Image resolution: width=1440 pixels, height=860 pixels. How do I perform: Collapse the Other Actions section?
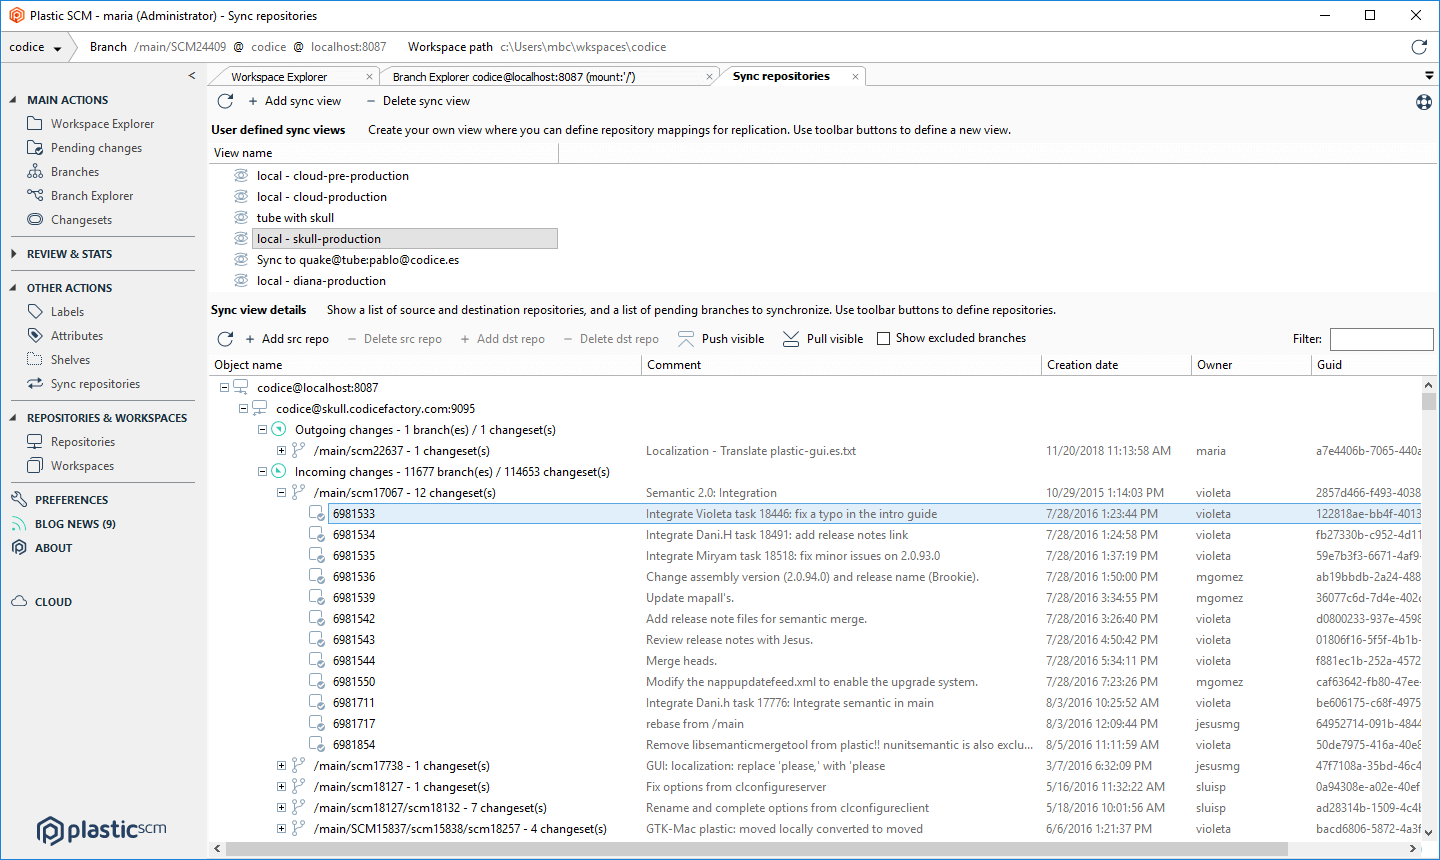click(13, 288)
